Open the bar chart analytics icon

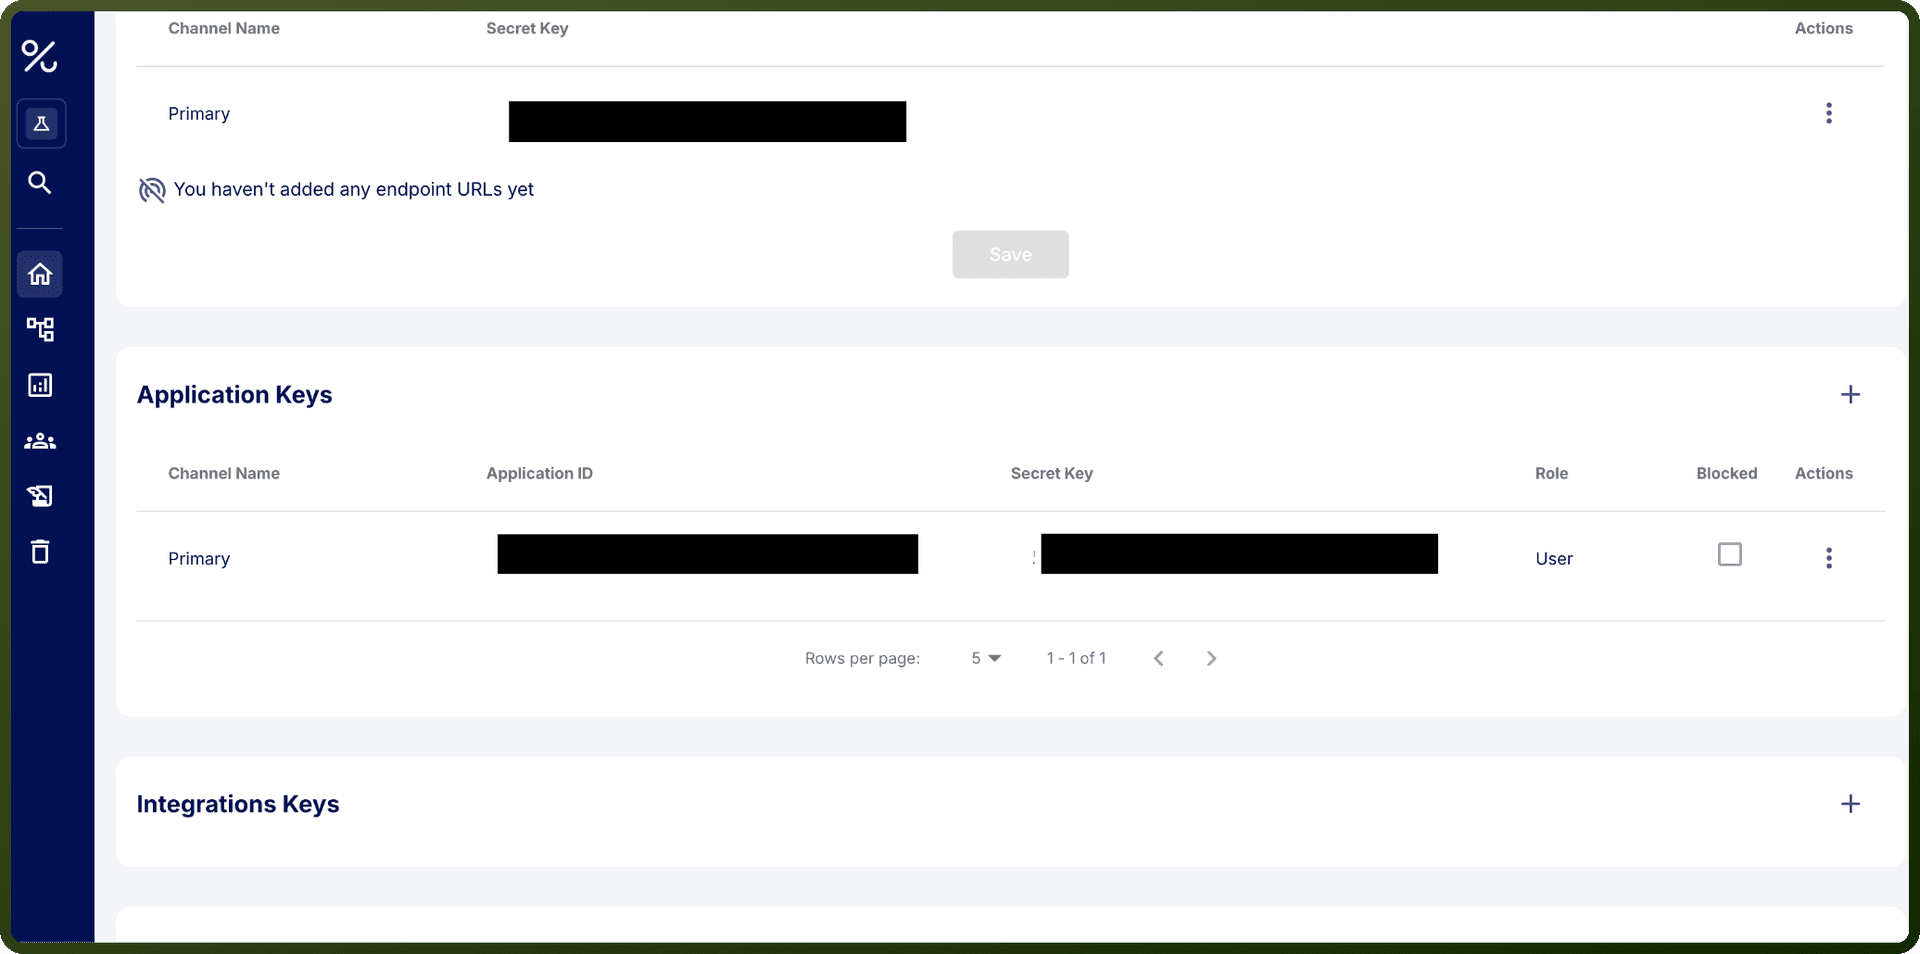[x=40, y=385]
